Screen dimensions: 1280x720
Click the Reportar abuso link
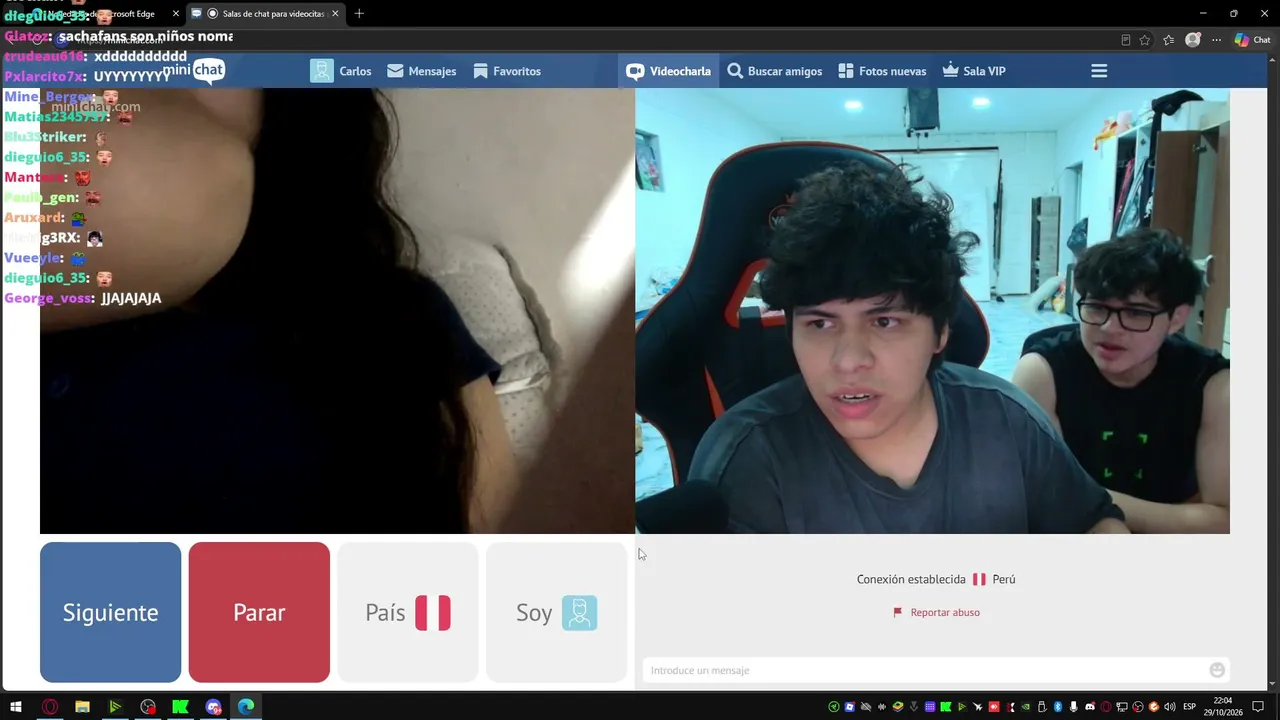pos(936,612)
